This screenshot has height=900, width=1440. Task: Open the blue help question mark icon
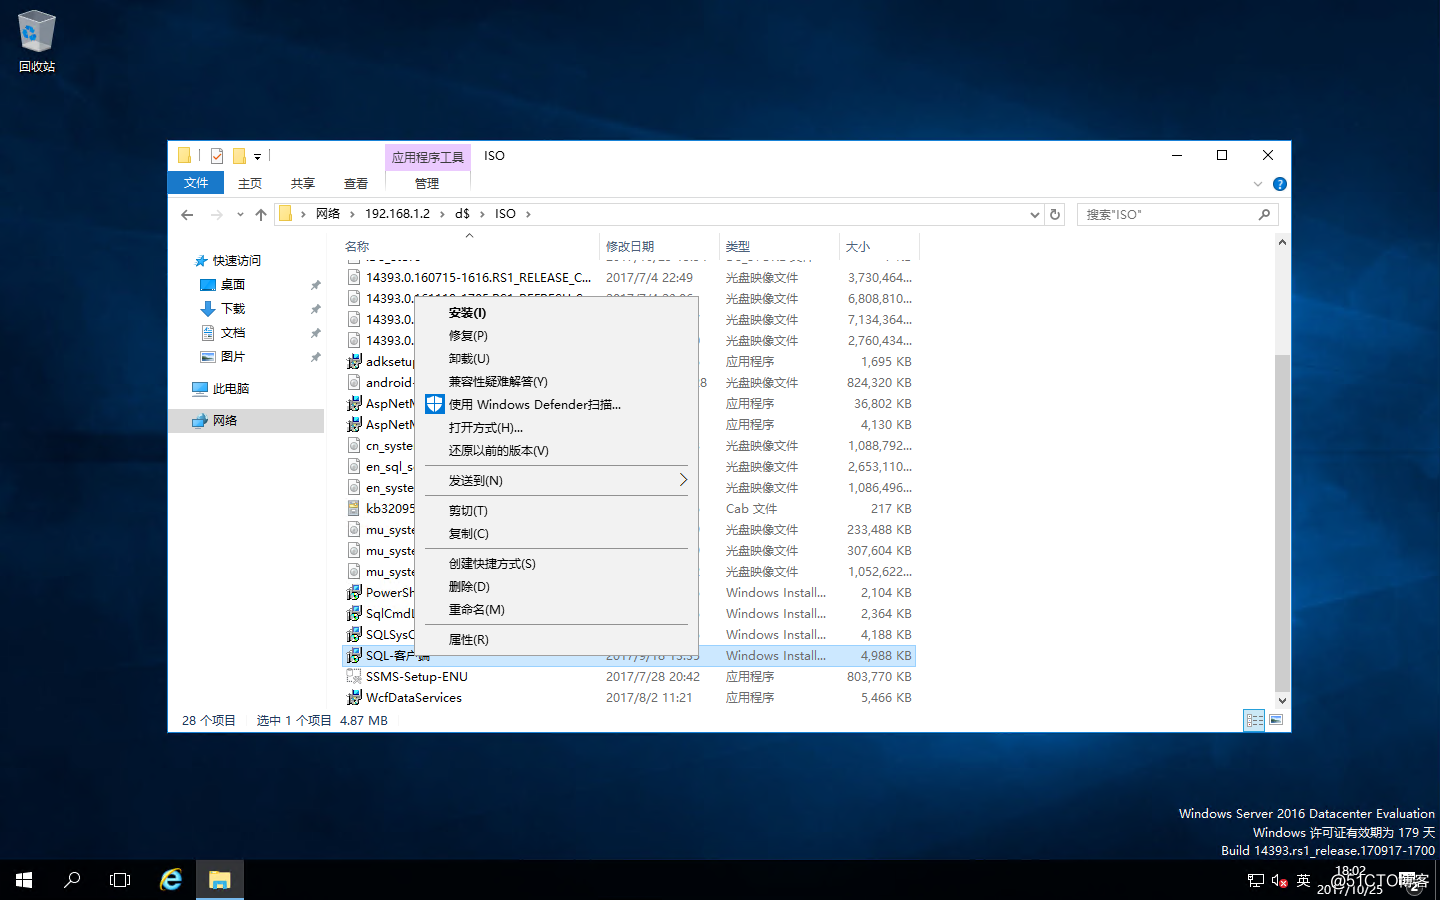pyautogui.click(x=1279, y=184)
